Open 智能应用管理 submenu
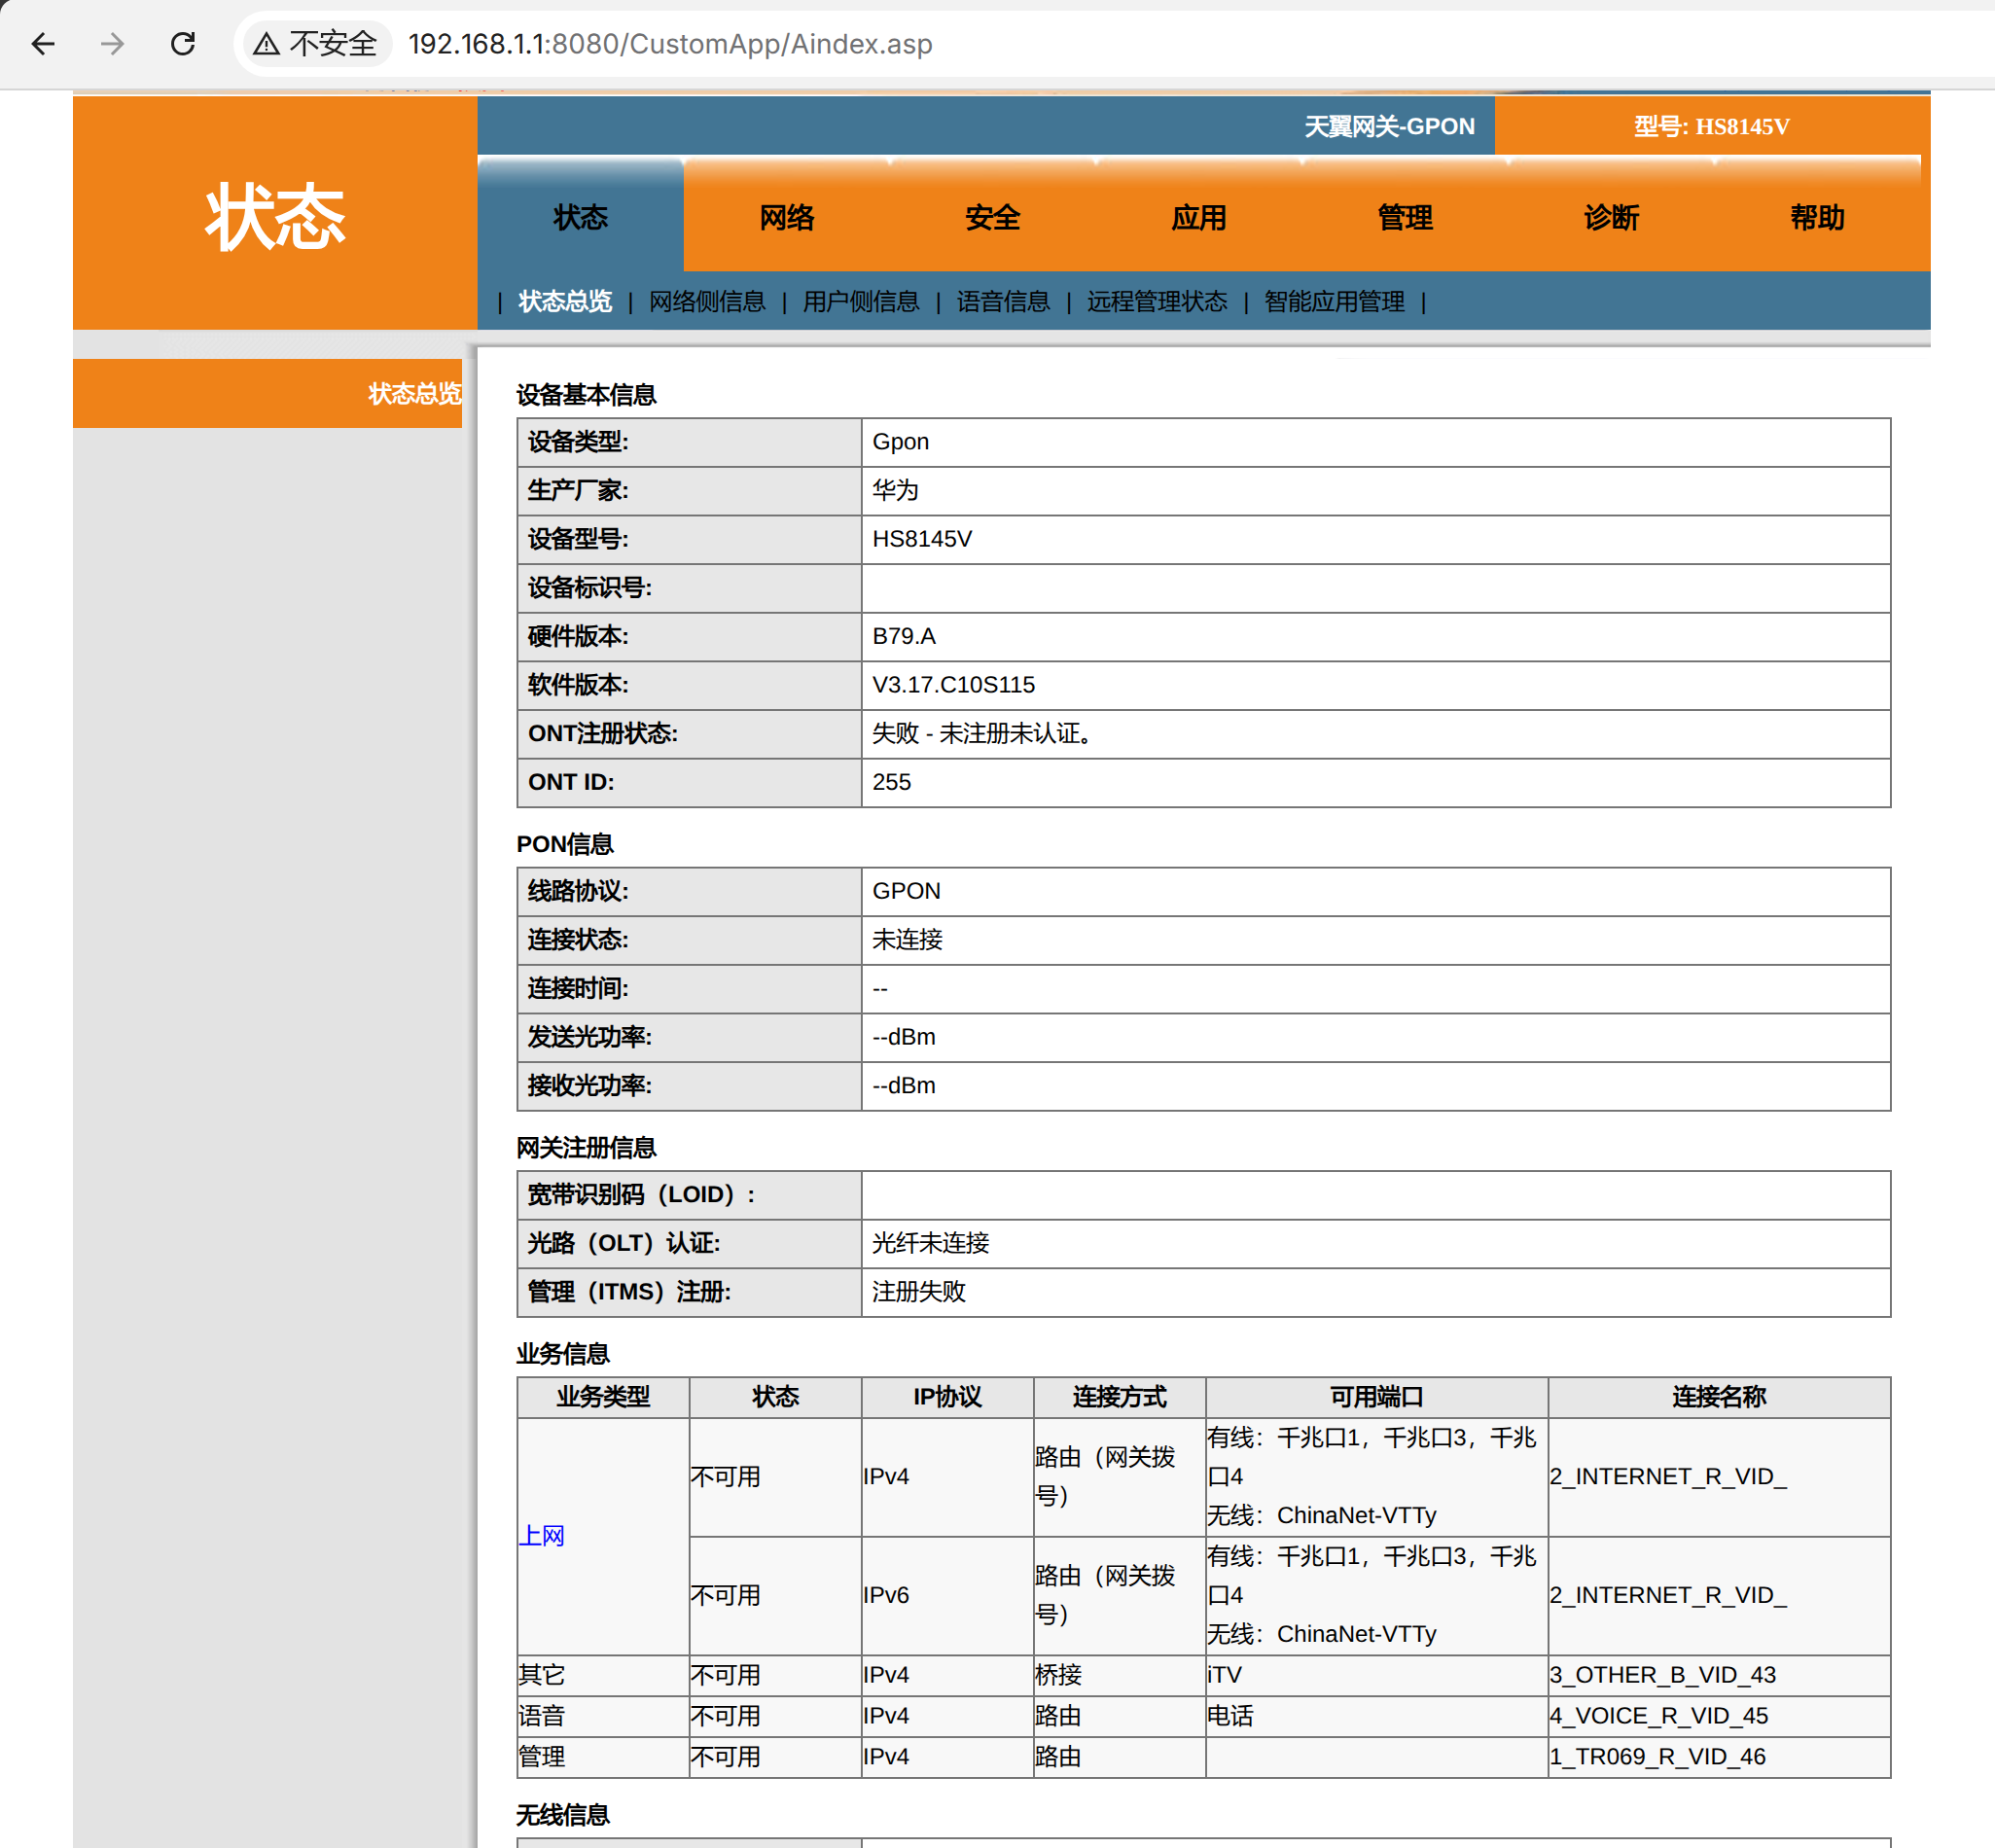 1334,301
